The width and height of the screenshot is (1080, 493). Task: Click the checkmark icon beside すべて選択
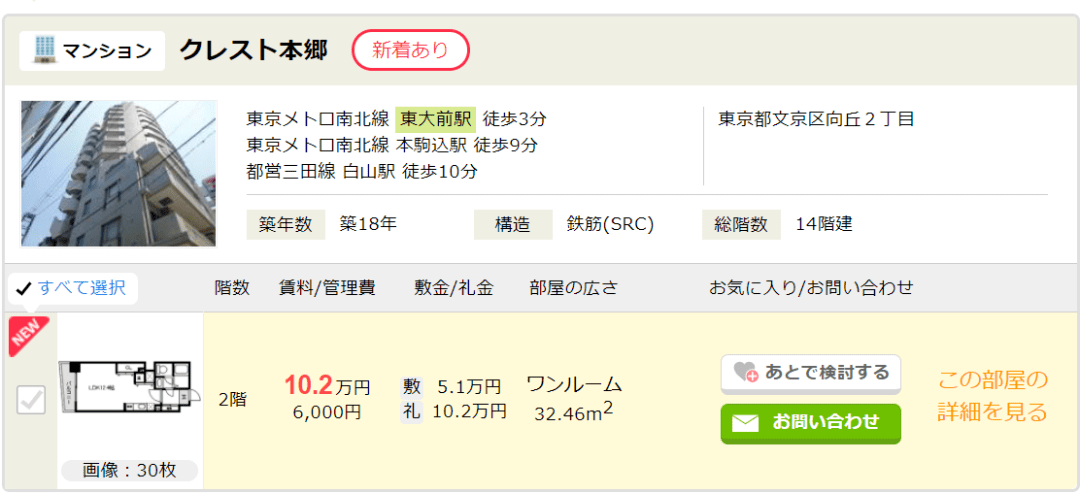23,289
